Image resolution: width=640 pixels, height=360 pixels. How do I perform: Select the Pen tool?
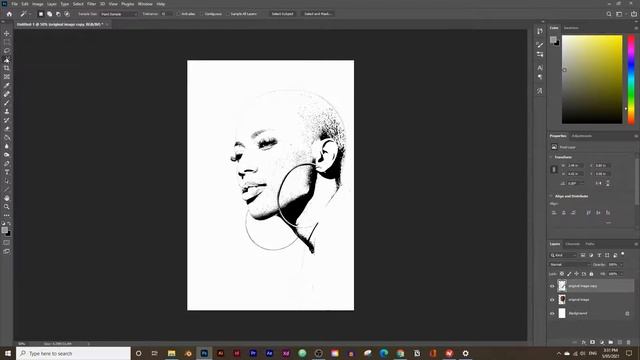[x=7, y=164]
